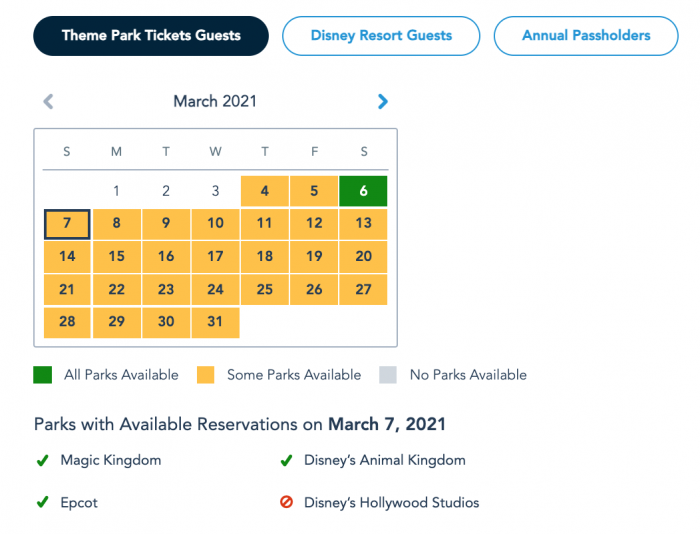Select March 6 on the calendar
Screen dimensions: 700x534
pyautogui.click(x=363, y=191)
